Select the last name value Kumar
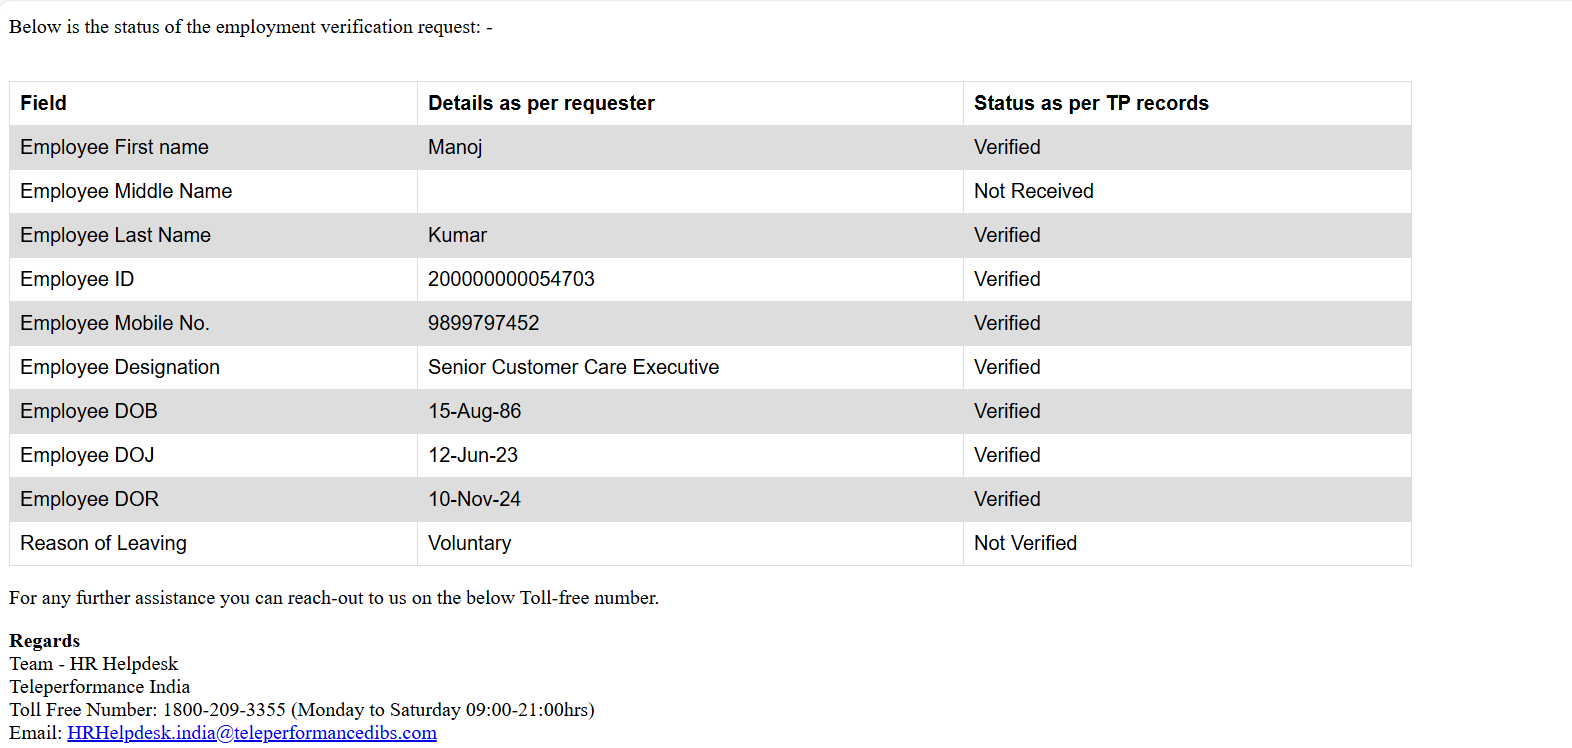 click(x=457, y=235)
